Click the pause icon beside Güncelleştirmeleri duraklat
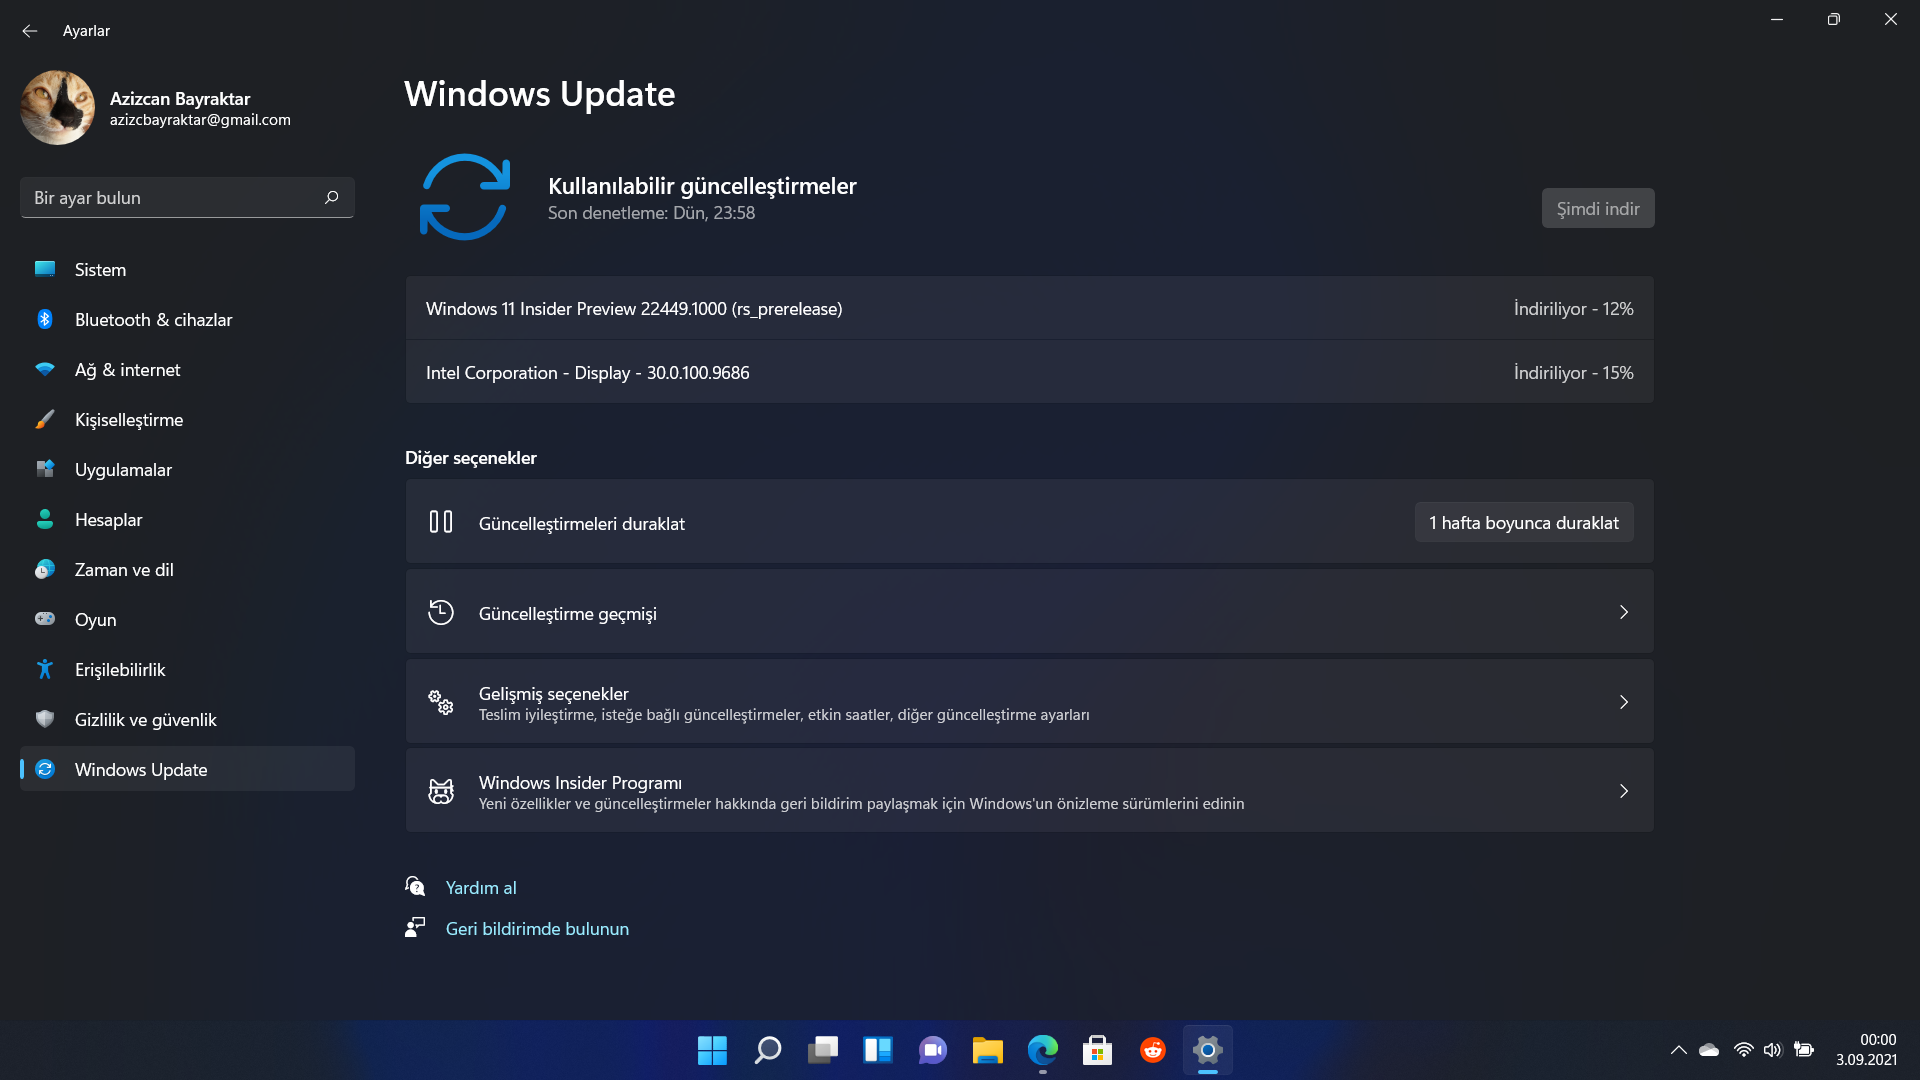The height and width of the screenshot is (1080, 1920). [441, 522]
